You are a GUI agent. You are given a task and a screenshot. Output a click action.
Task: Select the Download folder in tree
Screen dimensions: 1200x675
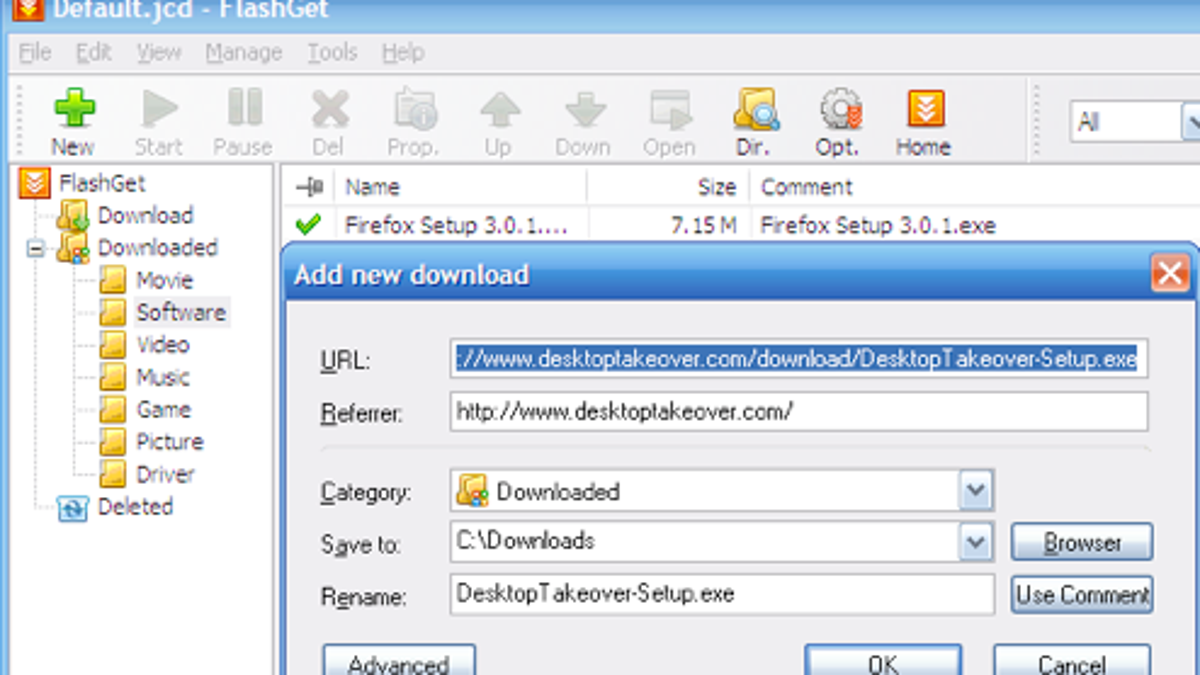(x=125, y=215)
